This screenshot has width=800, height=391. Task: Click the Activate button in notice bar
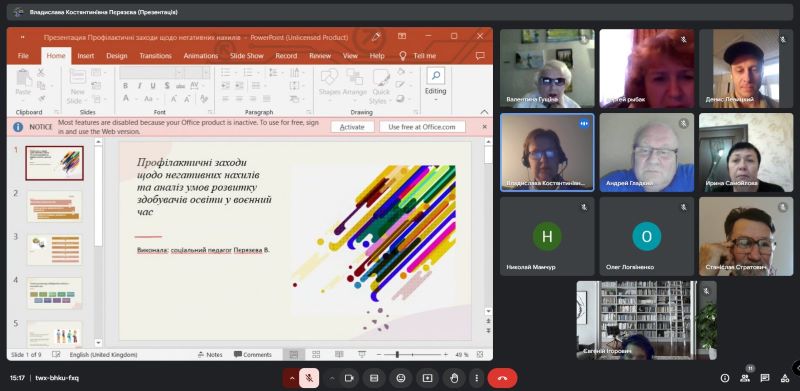click(x=352, y=127)
